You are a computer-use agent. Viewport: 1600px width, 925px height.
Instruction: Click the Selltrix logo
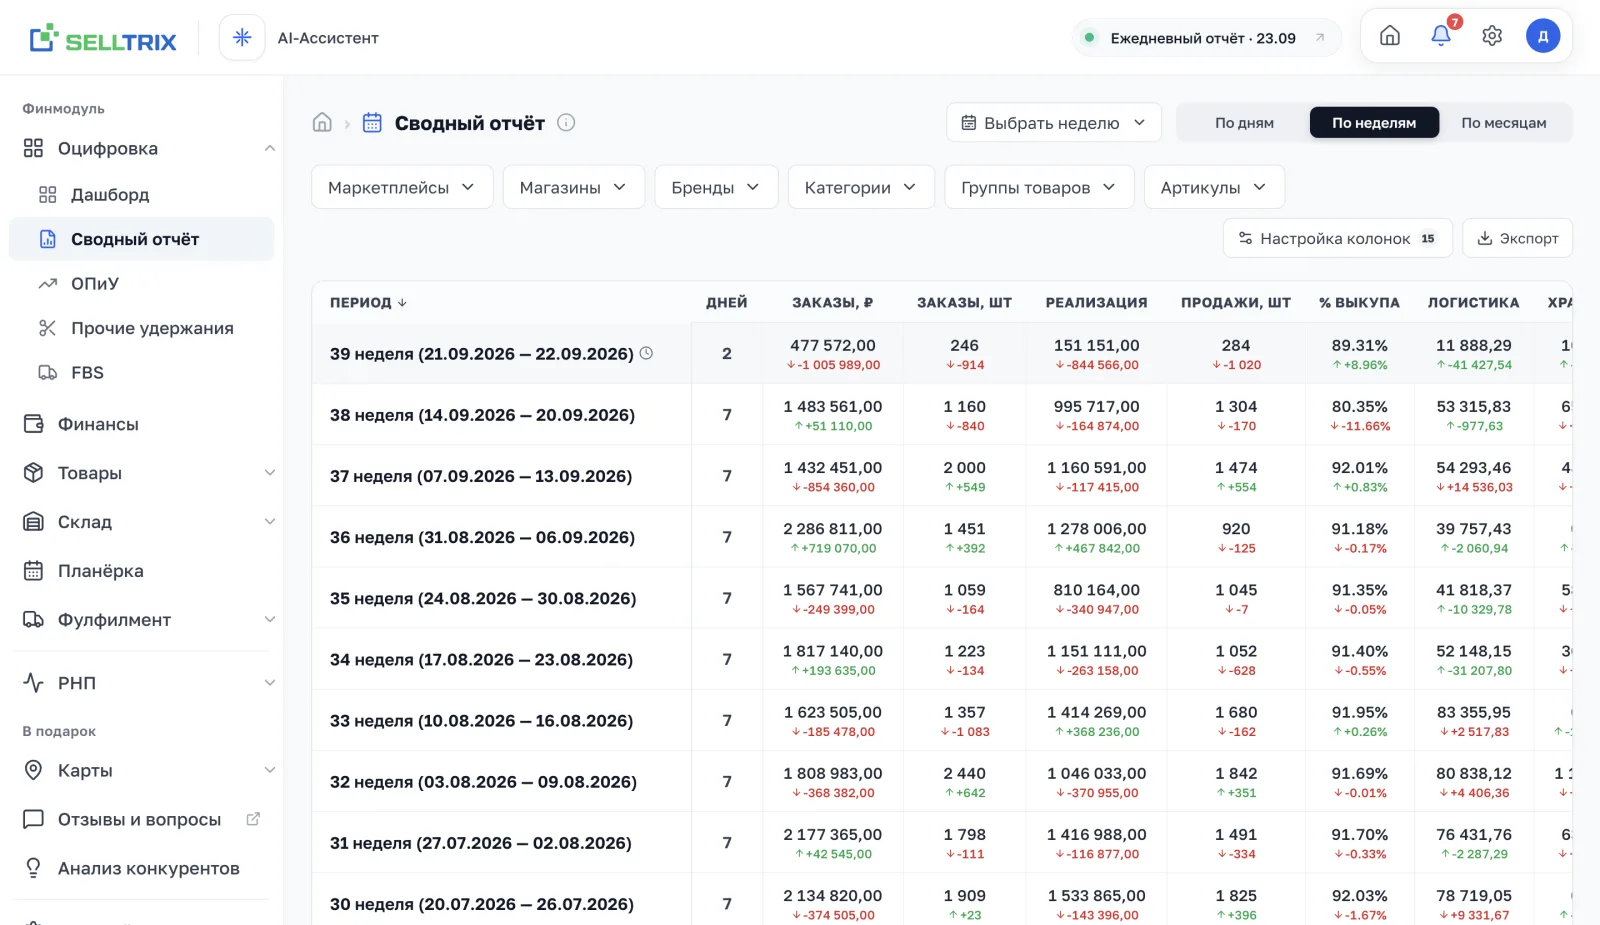[103, 39]
